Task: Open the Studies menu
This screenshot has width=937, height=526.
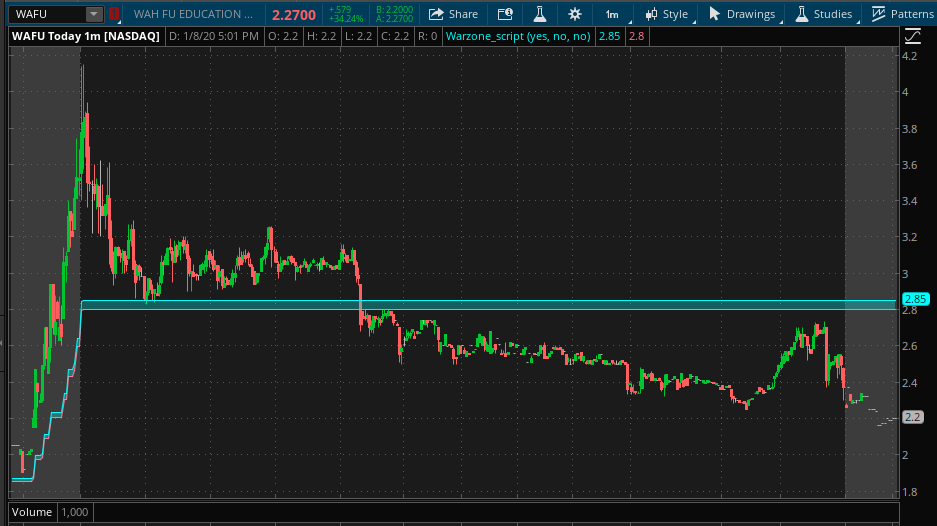Action: tap(823, 14)
